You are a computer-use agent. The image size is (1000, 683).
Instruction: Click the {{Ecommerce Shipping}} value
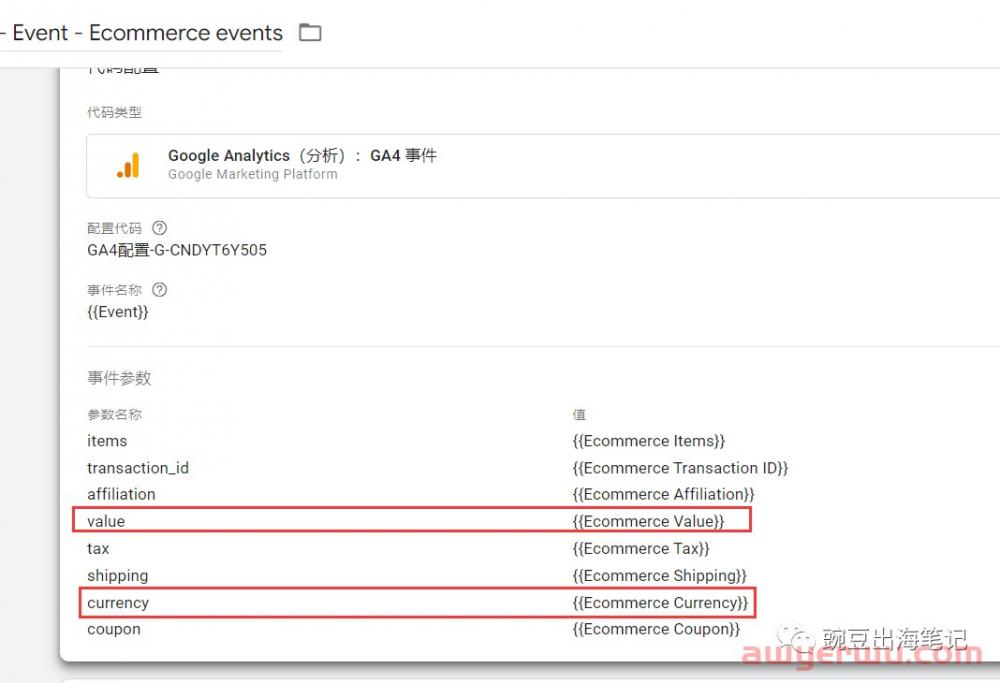(x=659, y=576)
